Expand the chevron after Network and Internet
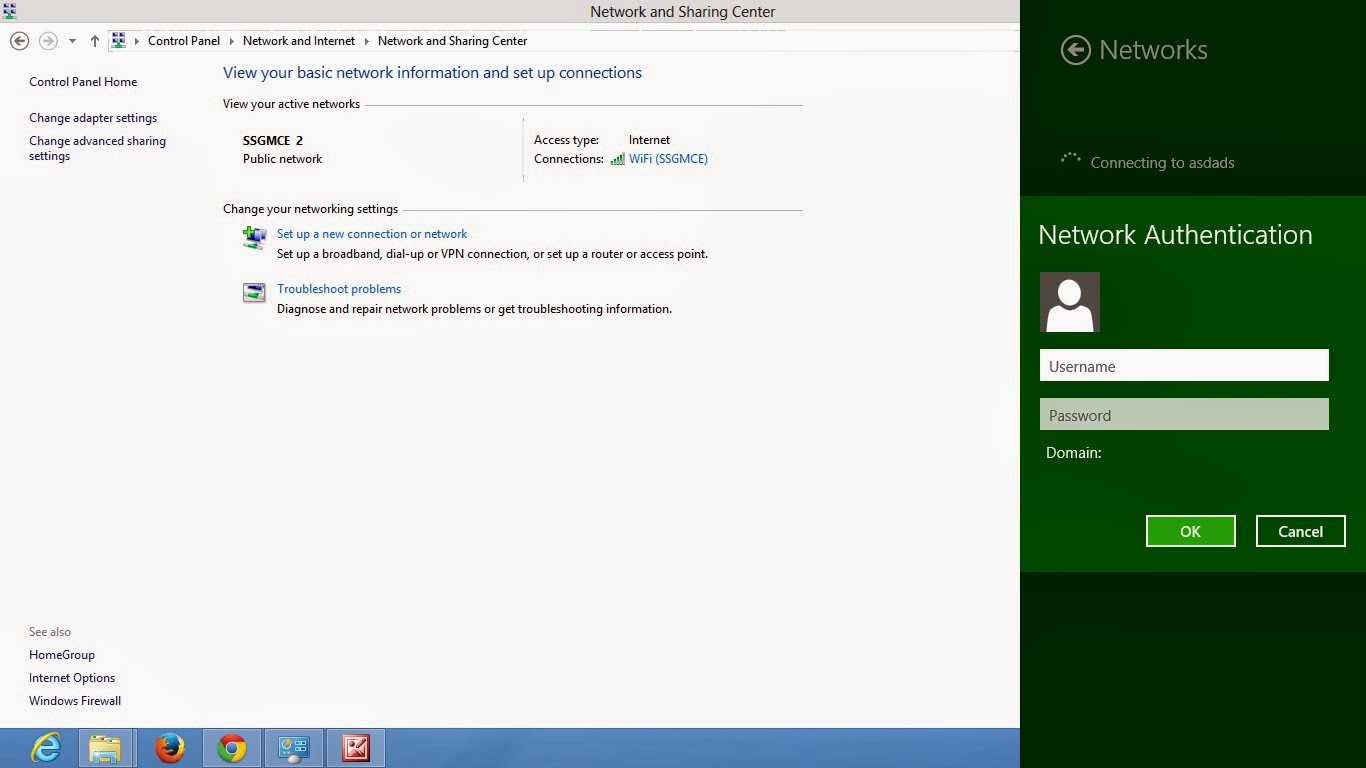This screenshot has height=768, width=1366. pyautogui.click(x=366, y=41)
